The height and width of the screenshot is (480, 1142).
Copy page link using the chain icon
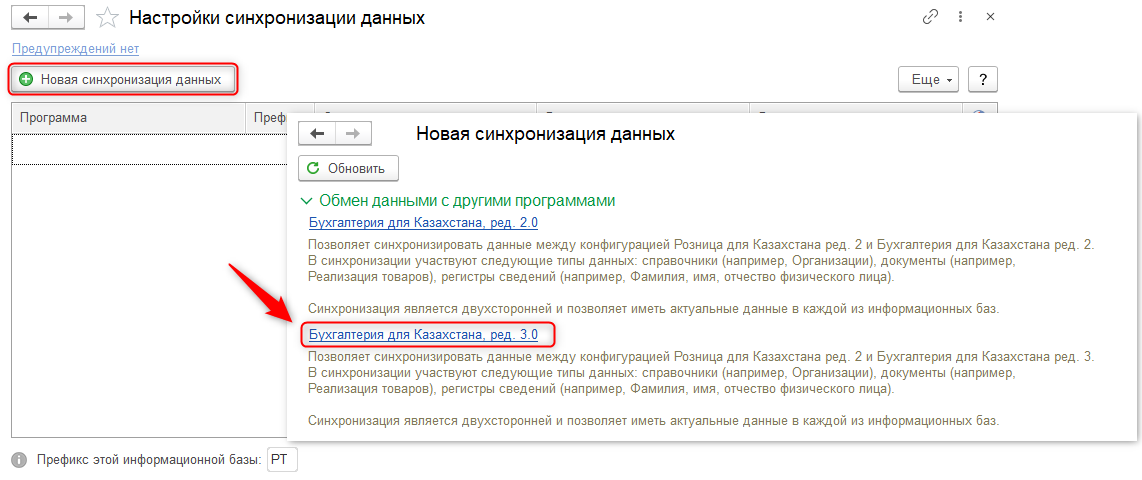[x=930, y=17]
